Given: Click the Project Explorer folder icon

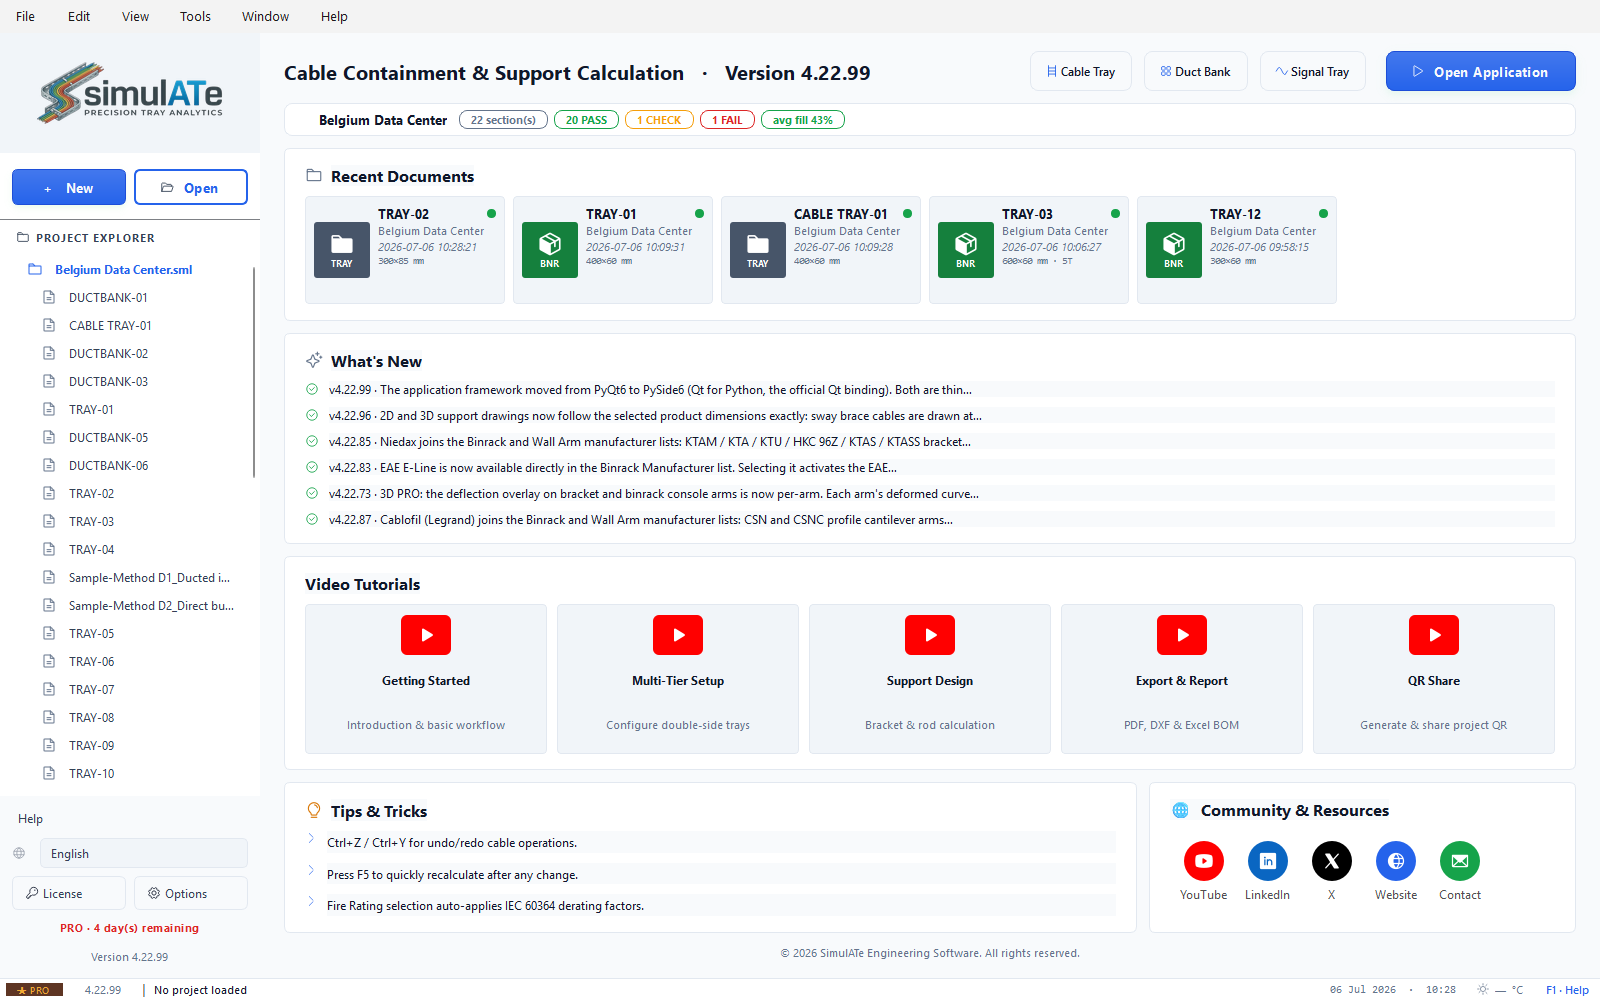Looking at the screenshot, I should [23, 238].
